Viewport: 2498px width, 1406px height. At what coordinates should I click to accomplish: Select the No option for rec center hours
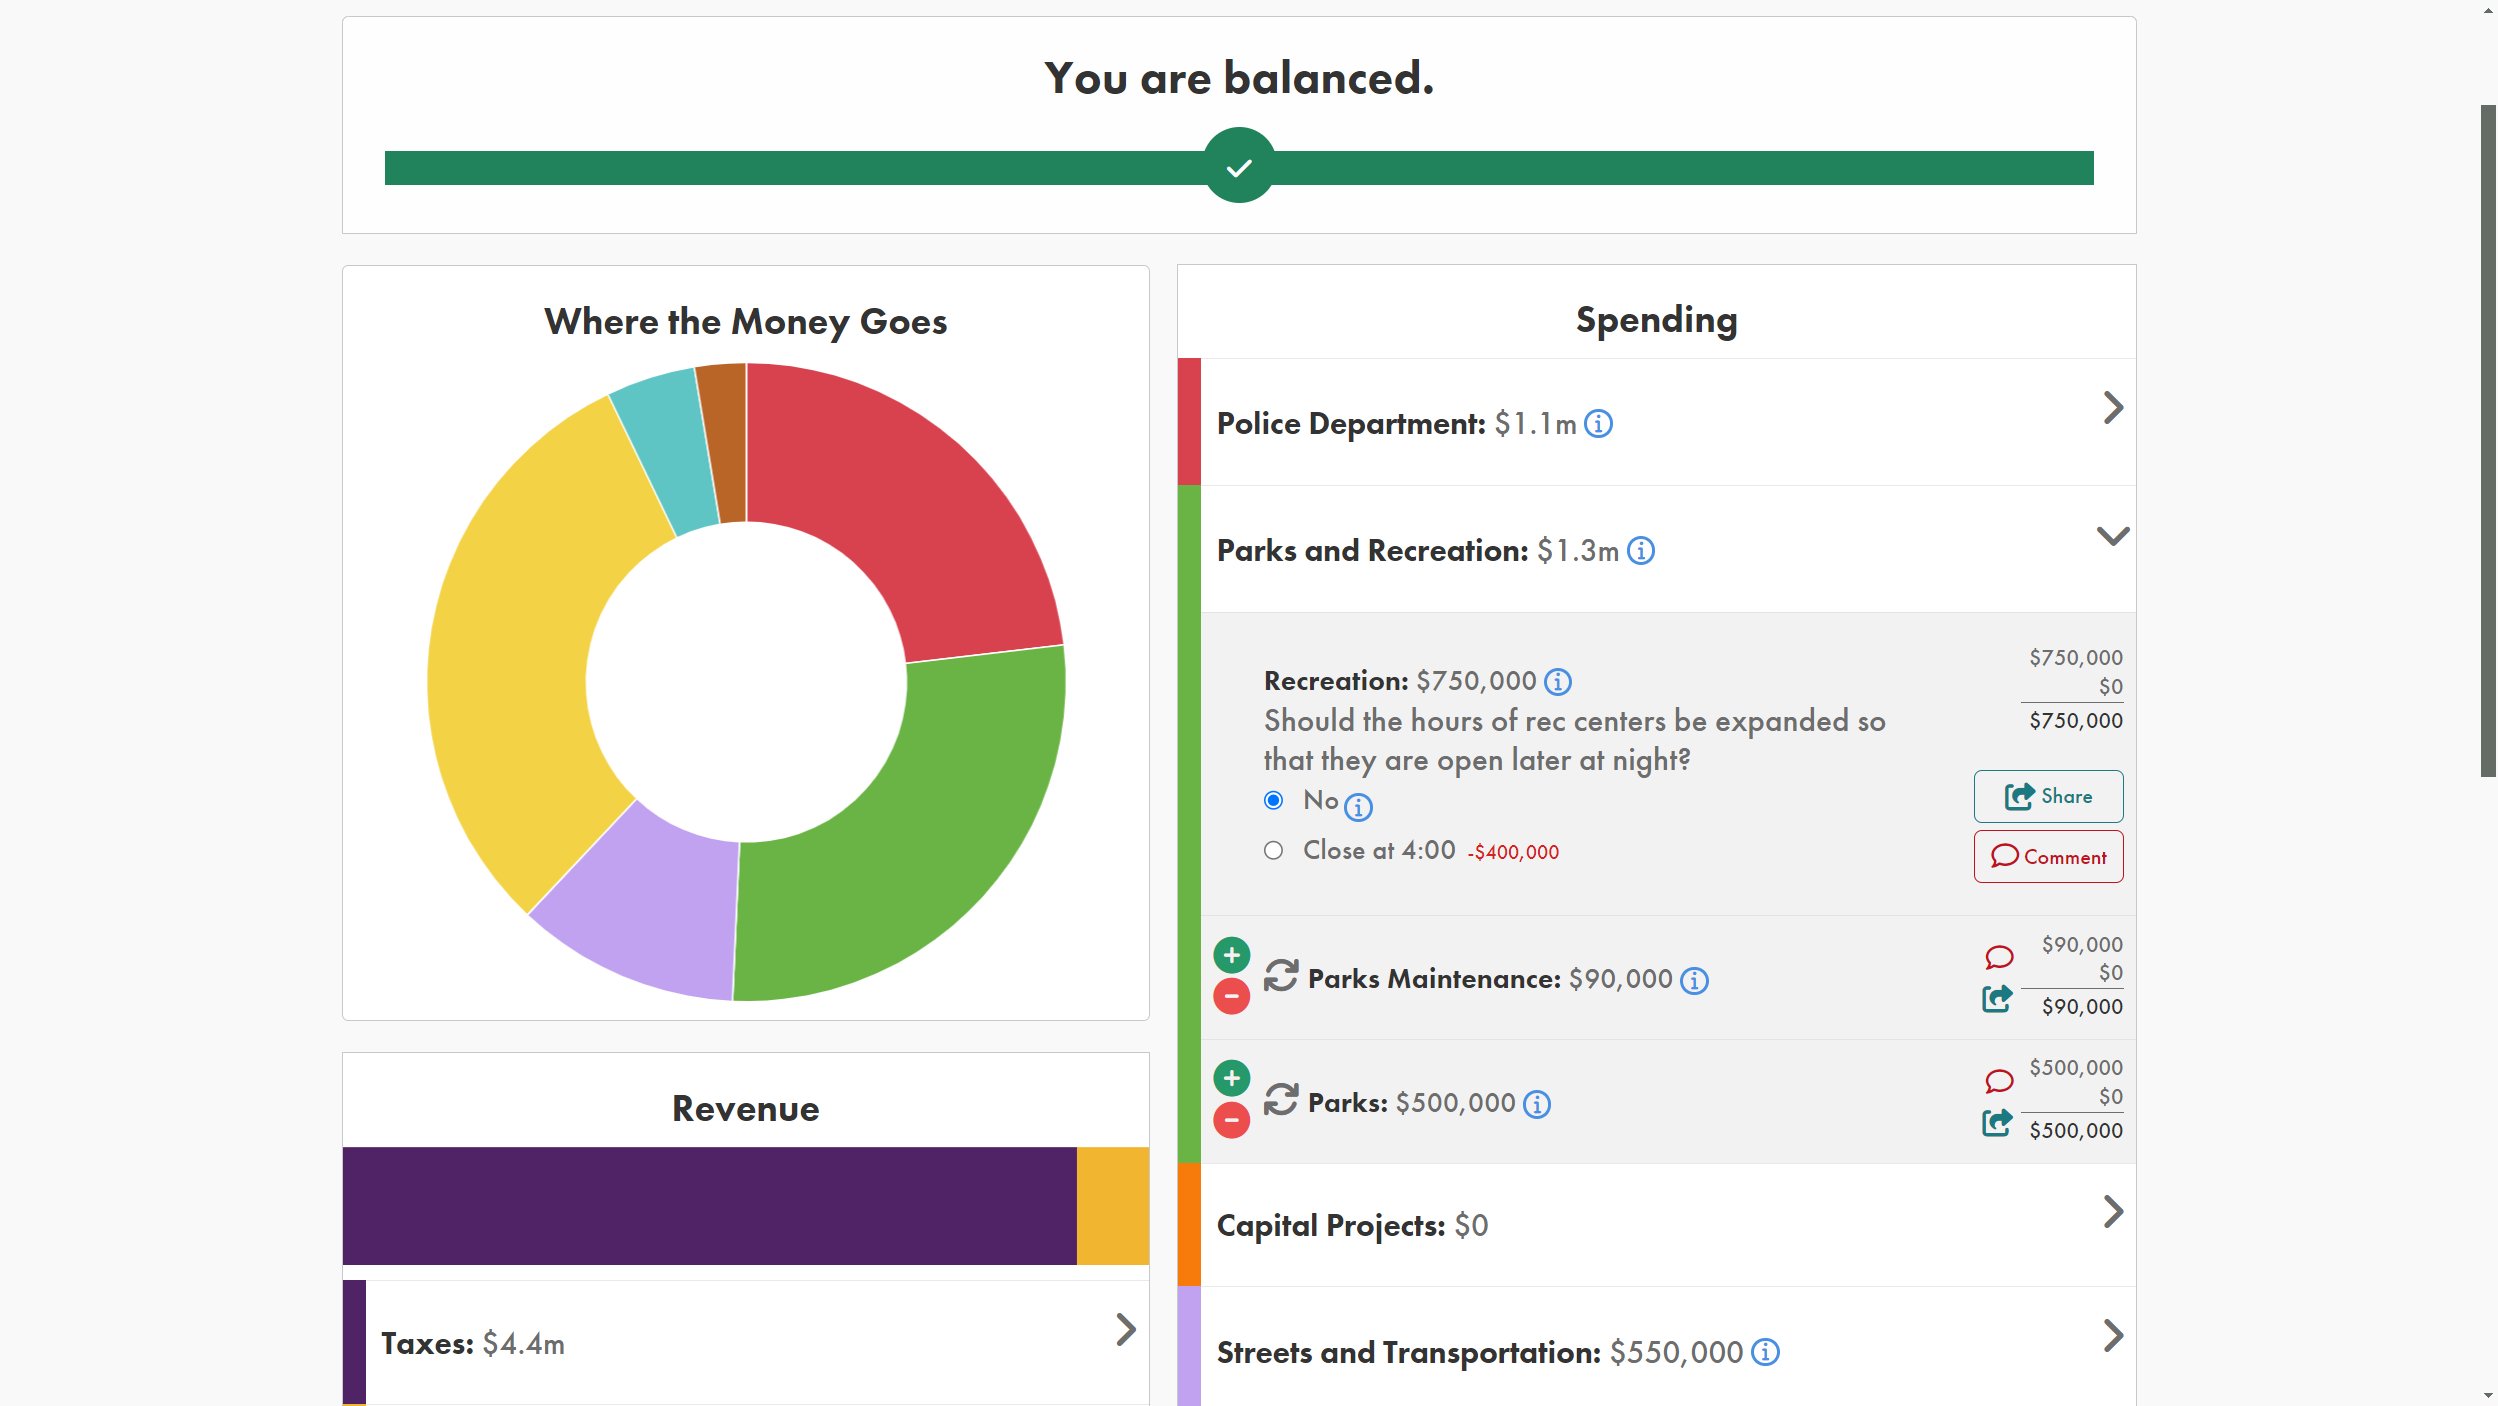point(1272,800)
